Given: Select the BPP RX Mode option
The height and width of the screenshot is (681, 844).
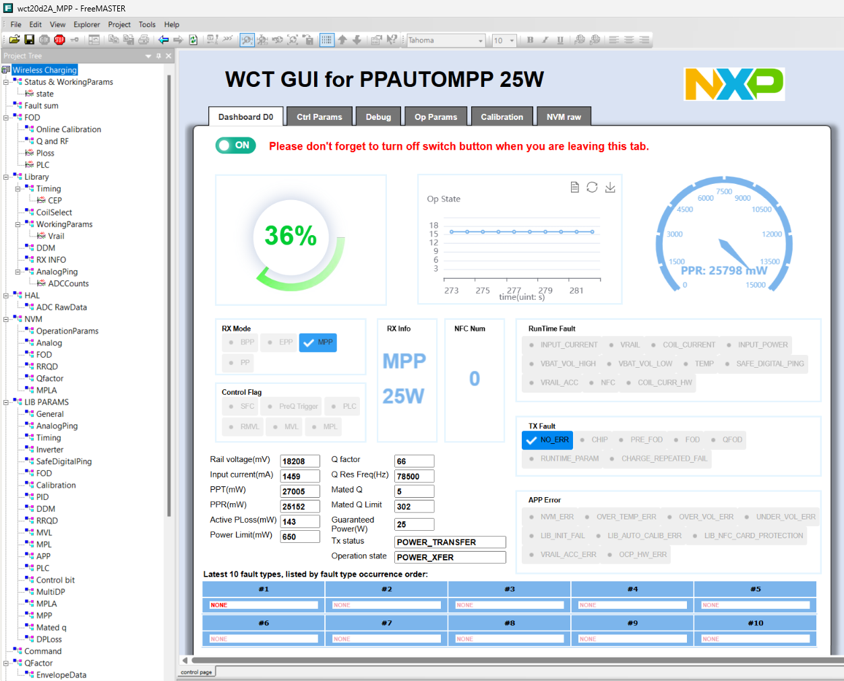Looking at the screenshot, I should click(240, 342).
